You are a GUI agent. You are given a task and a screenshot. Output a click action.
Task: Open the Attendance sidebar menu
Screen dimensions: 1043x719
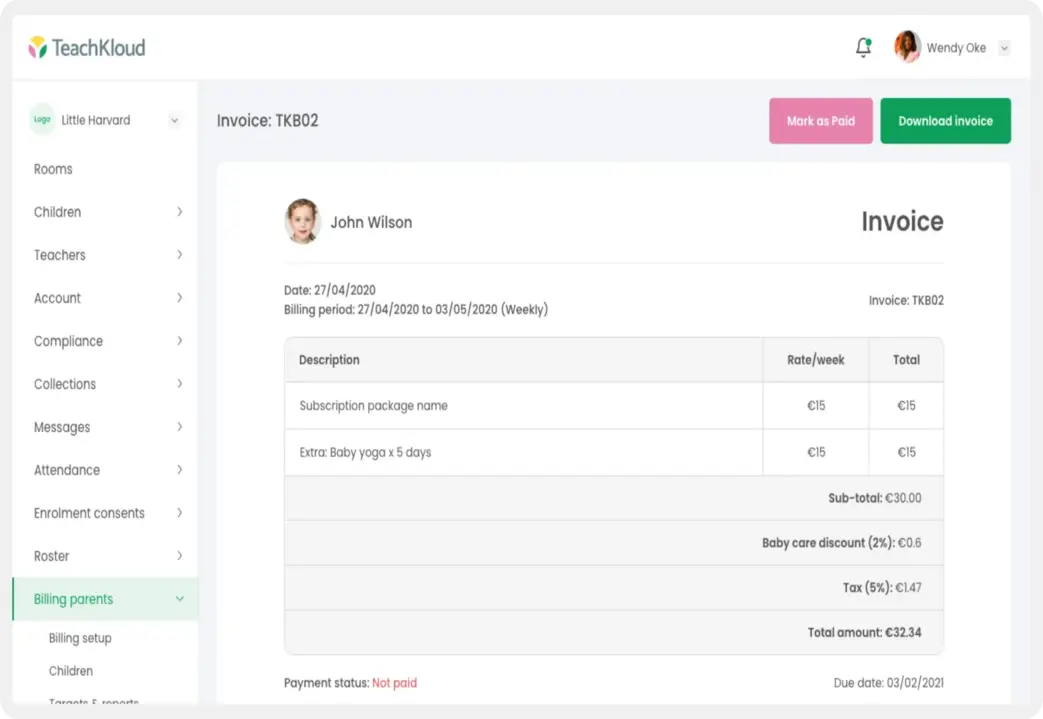(x=67, y=470)
